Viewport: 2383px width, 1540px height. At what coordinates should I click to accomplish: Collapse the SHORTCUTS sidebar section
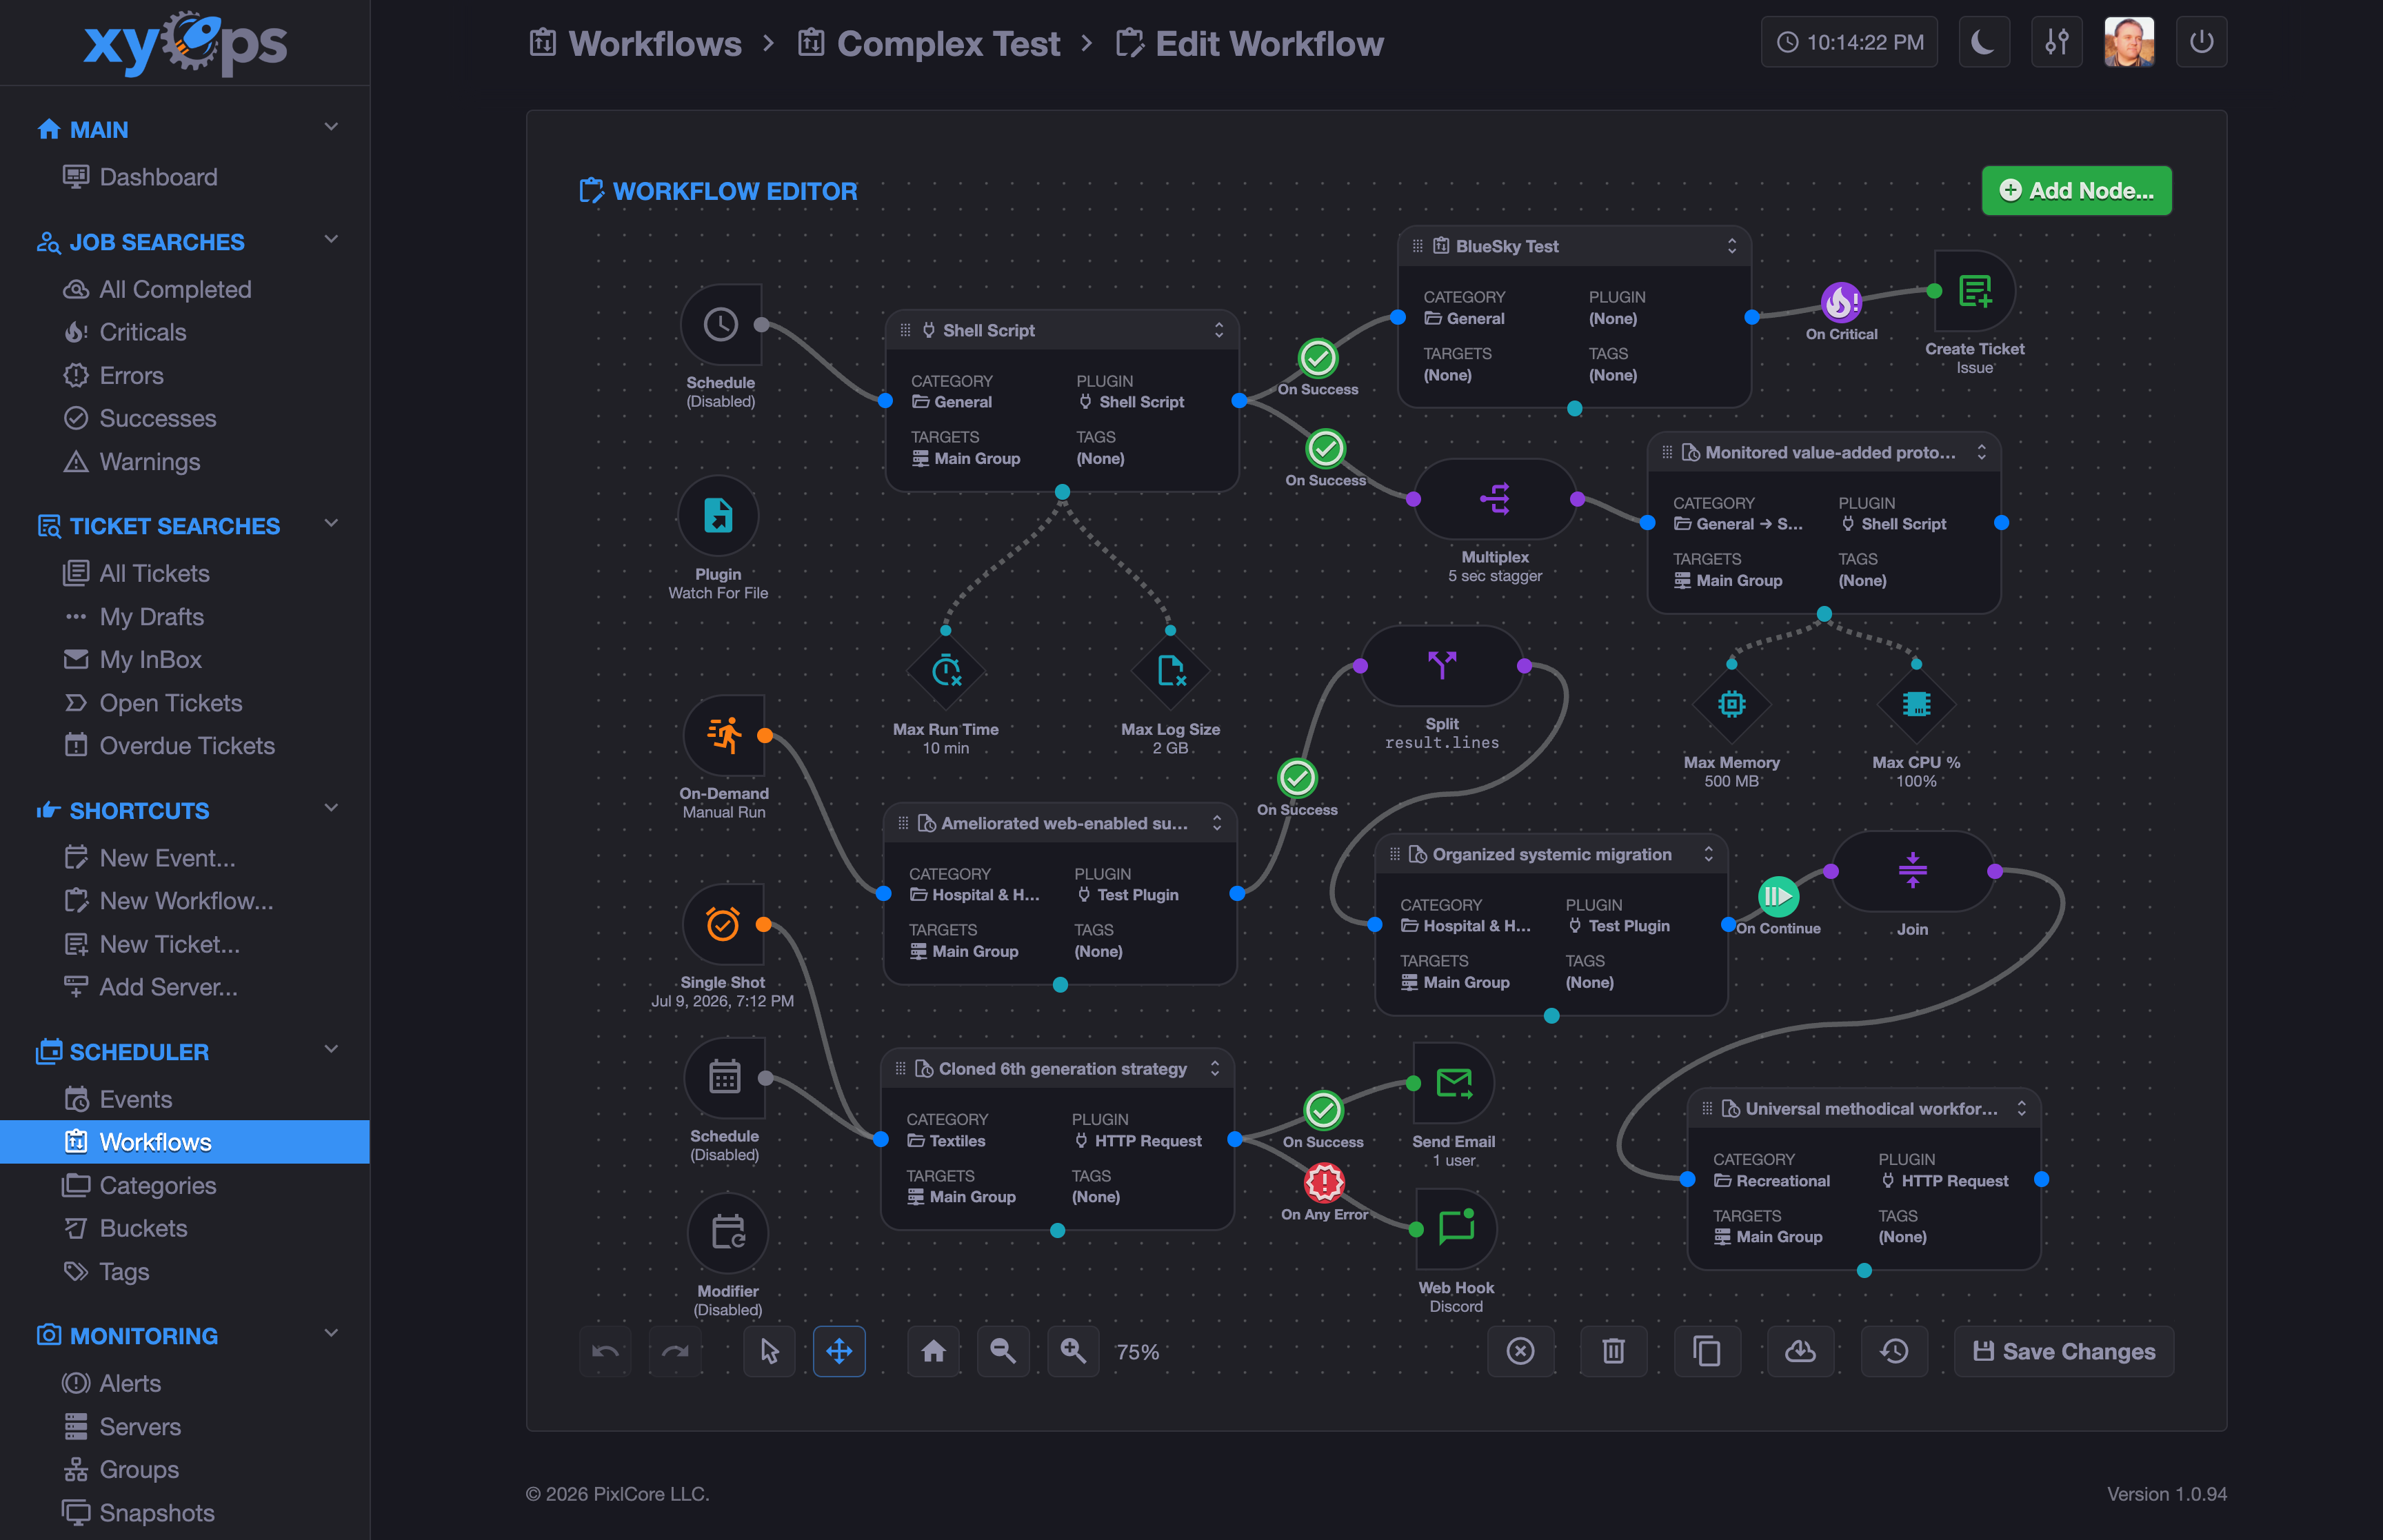pos(331,808)
